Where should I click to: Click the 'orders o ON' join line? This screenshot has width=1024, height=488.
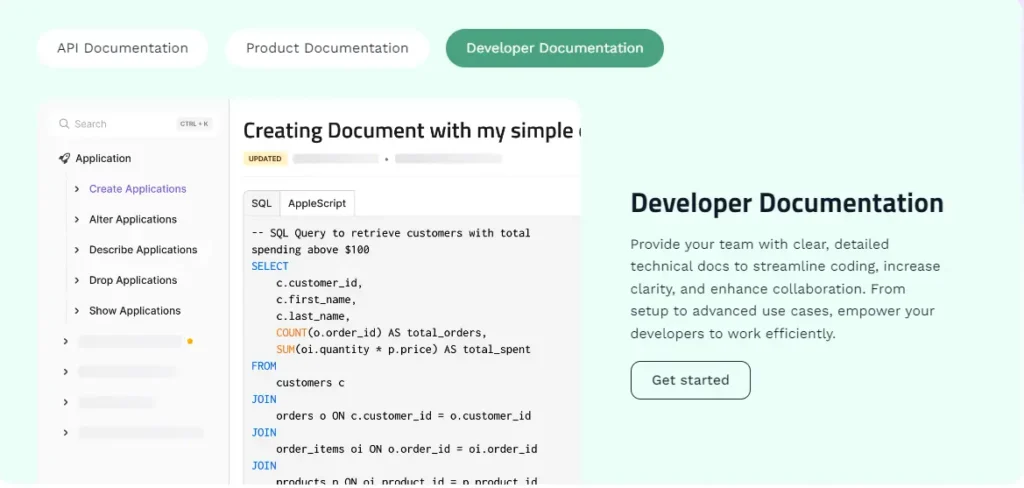coord(403,416)
